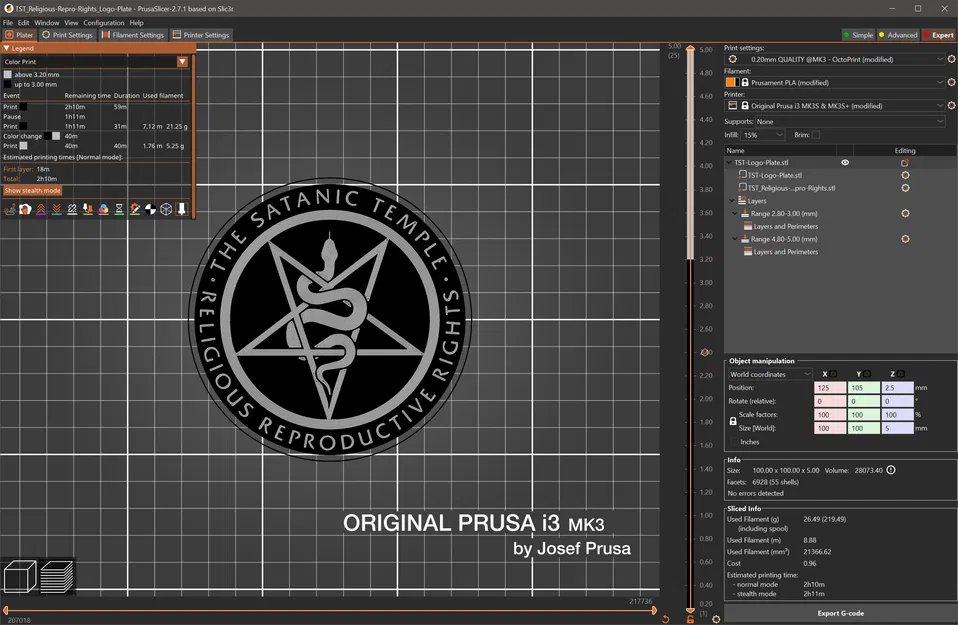The image size is (958, 625).
Task: Check the Inches checkbox in Object manipulation
Action: 734,440
